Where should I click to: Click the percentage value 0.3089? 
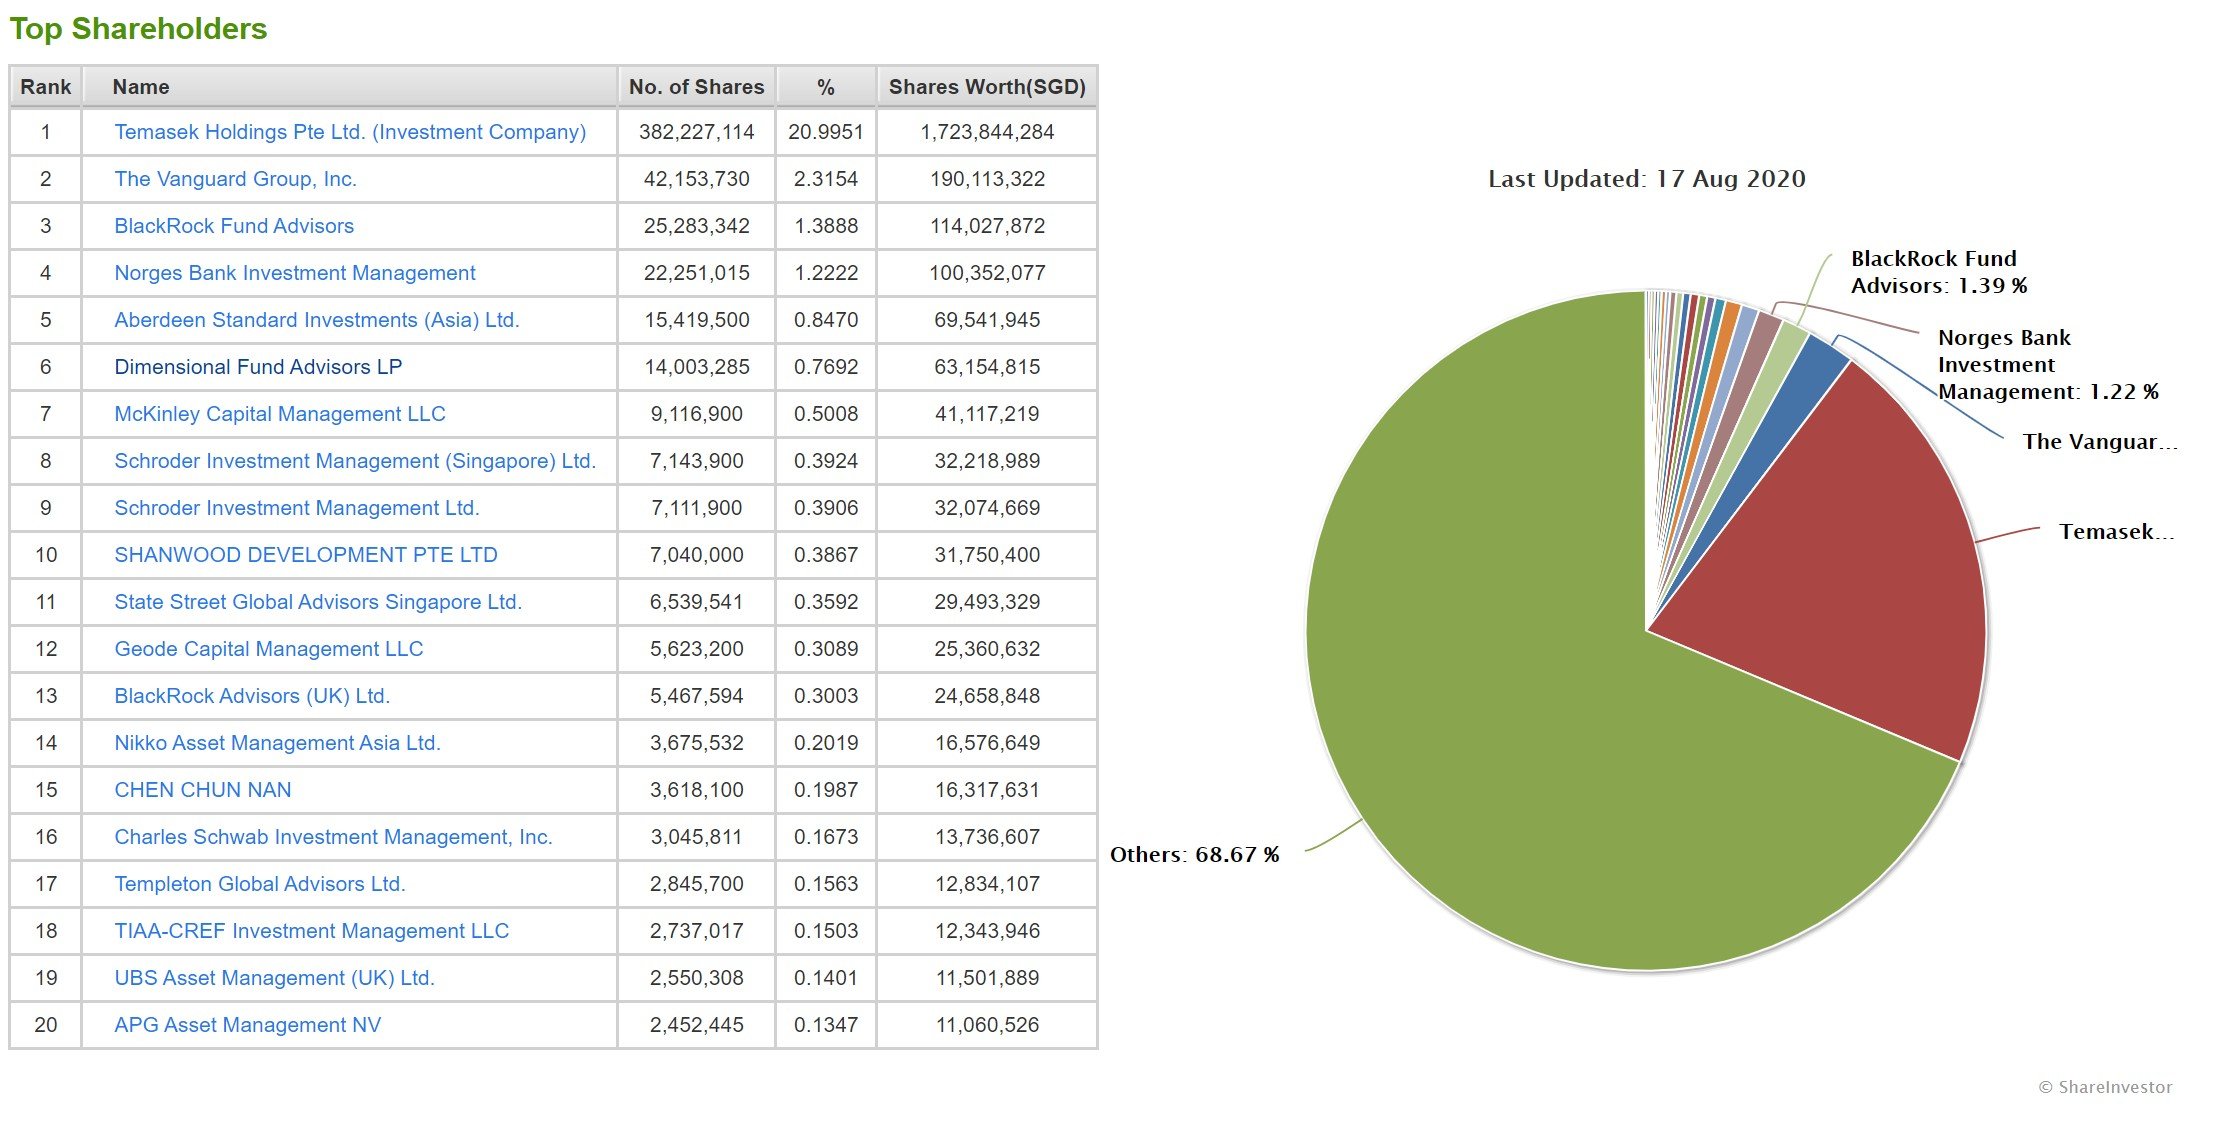pos(826,649)
